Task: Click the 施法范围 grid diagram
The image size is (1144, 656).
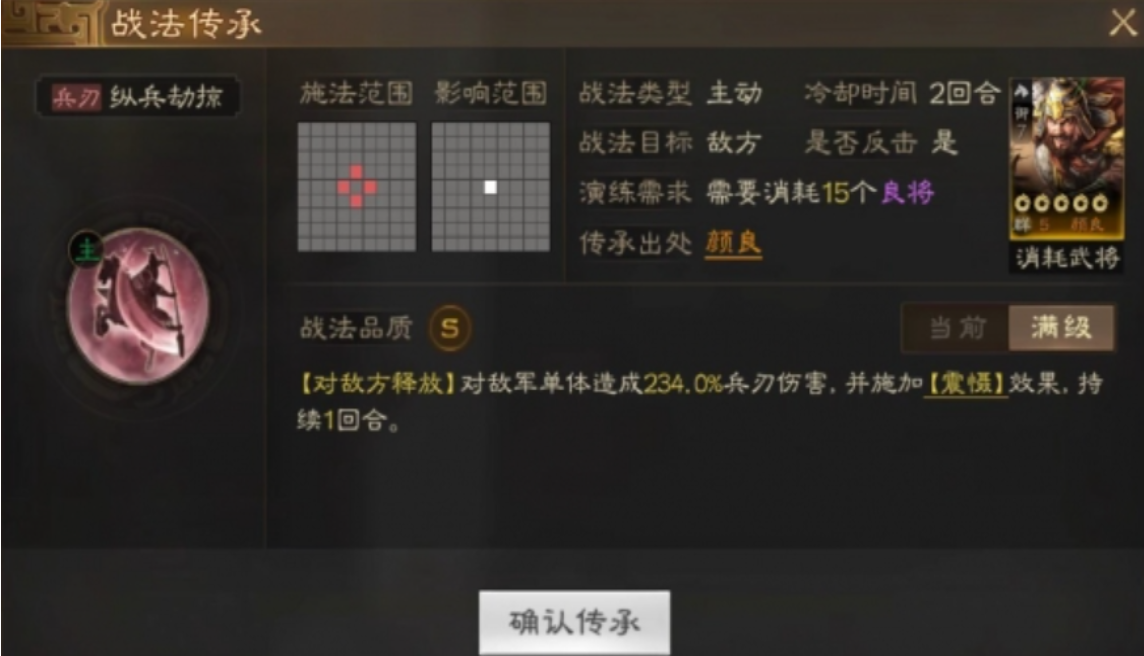Action: point(357,187)
